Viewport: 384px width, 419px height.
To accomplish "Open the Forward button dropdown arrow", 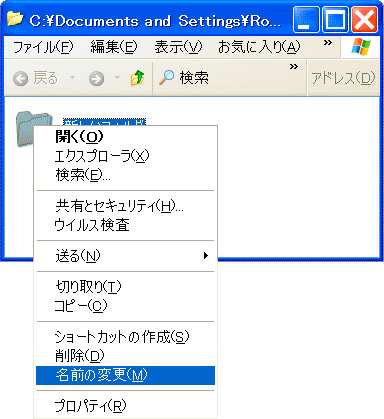I will click(x=117, y=78).
